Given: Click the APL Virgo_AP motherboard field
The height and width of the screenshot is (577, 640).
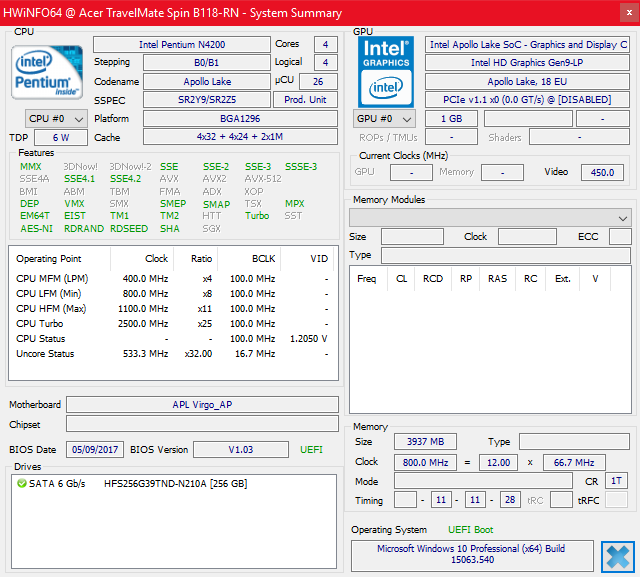Looking at the screenshot, I should (x=201, y=405).
